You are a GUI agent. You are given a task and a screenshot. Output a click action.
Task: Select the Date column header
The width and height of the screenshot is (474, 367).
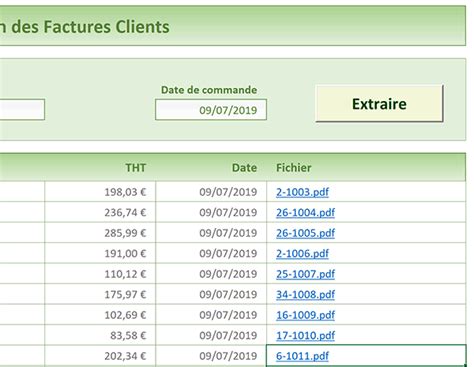244,168
